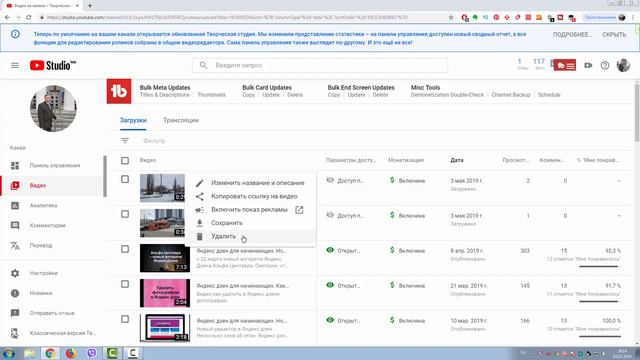Click the browser address bar URL
Viewport: 640px width, 360px height.
pyautogui.click(x=227, y=18)
